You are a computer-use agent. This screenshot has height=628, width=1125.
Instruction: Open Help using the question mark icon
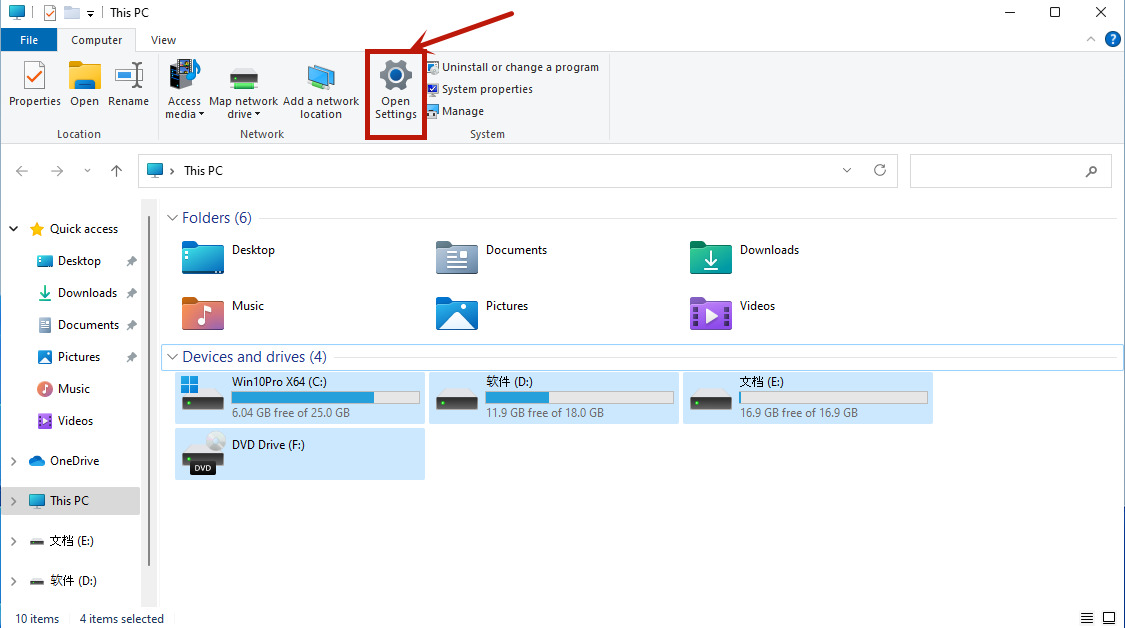tap(1113, 39)
